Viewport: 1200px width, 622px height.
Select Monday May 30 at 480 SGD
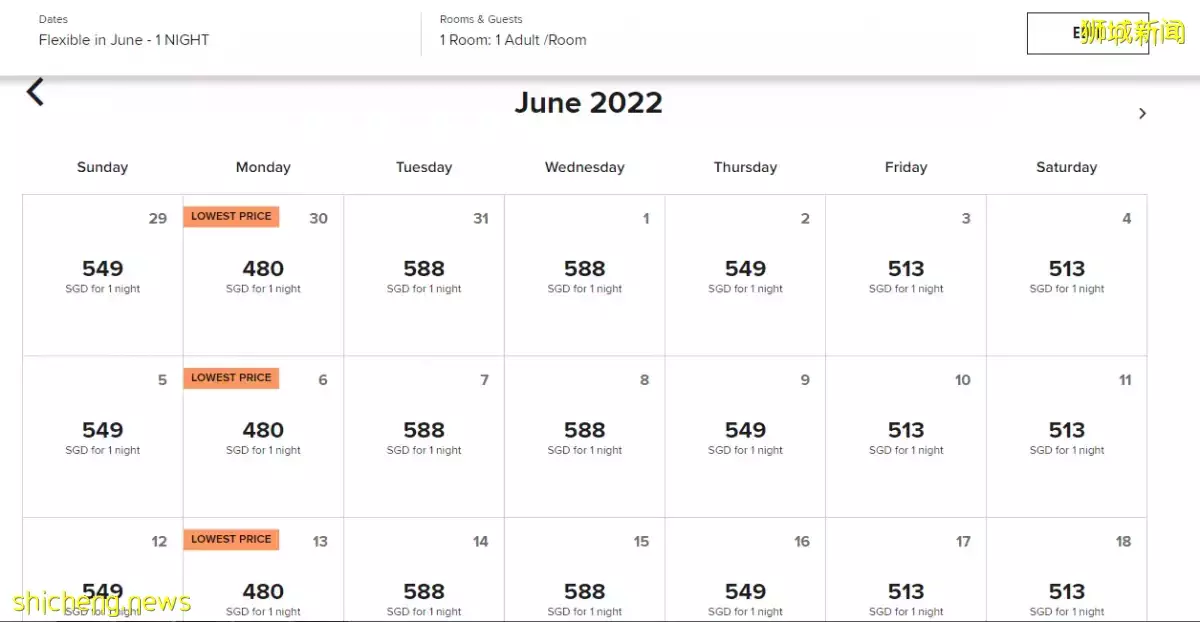(x=263, y=276)
